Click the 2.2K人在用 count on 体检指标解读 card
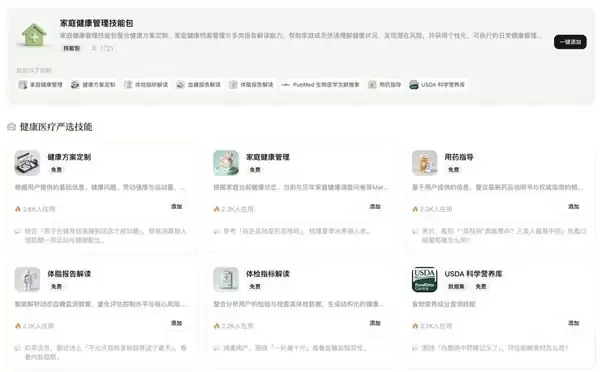Viewport: 600px width, 372px height. 237,326
